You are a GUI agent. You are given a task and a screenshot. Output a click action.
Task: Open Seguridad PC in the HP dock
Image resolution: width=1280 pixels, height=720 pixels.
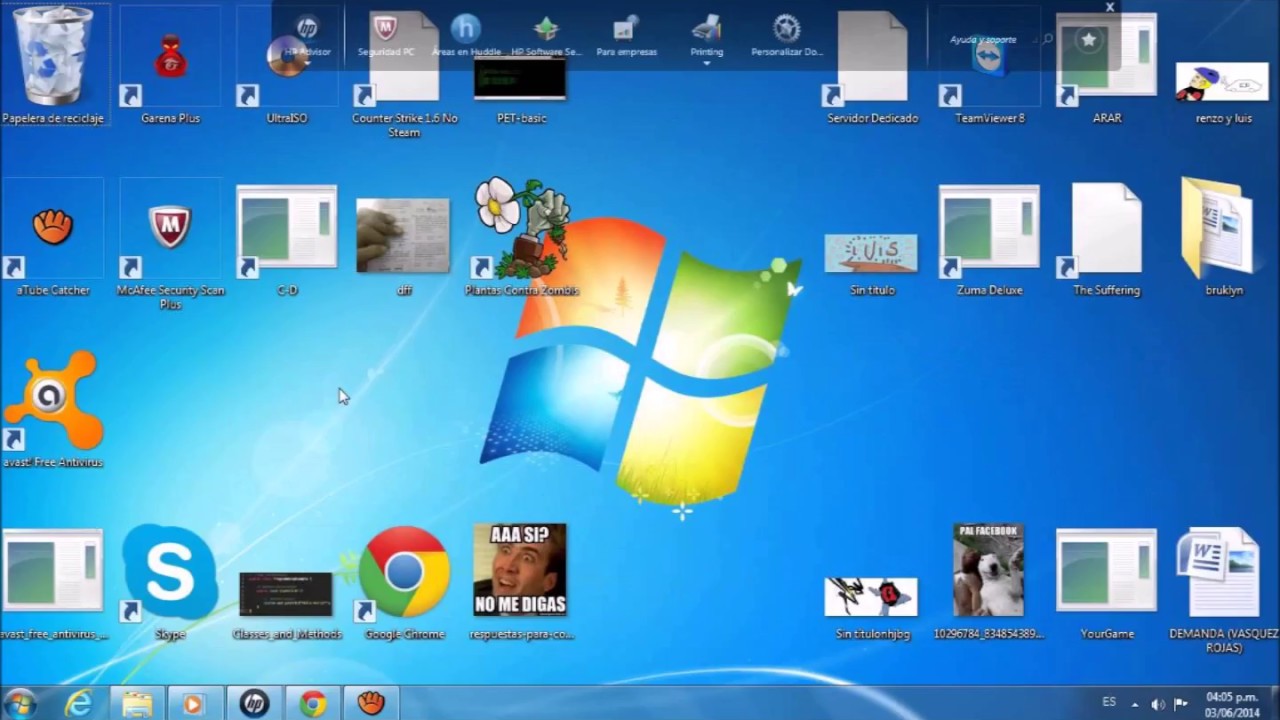(385, 36)
